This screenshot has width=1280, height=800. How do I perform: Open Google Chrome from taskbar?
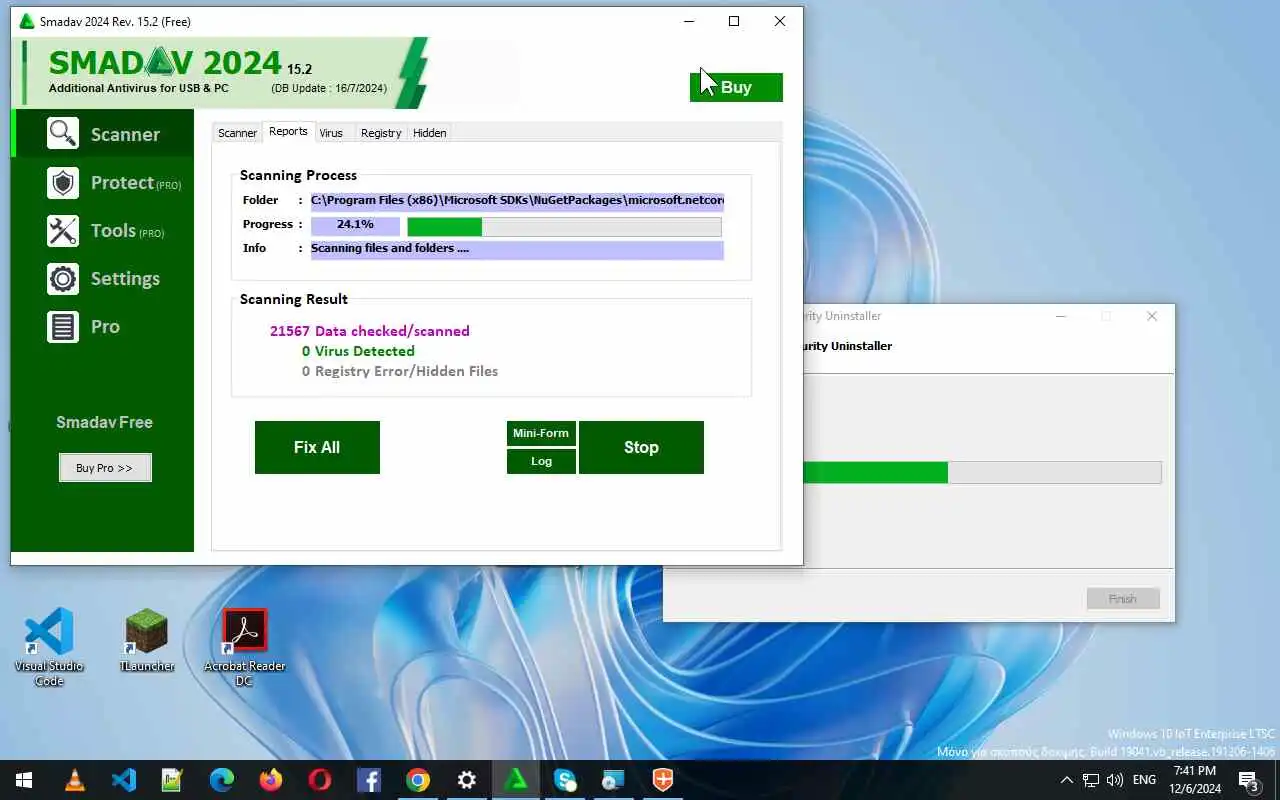click(x=418, y=780)
